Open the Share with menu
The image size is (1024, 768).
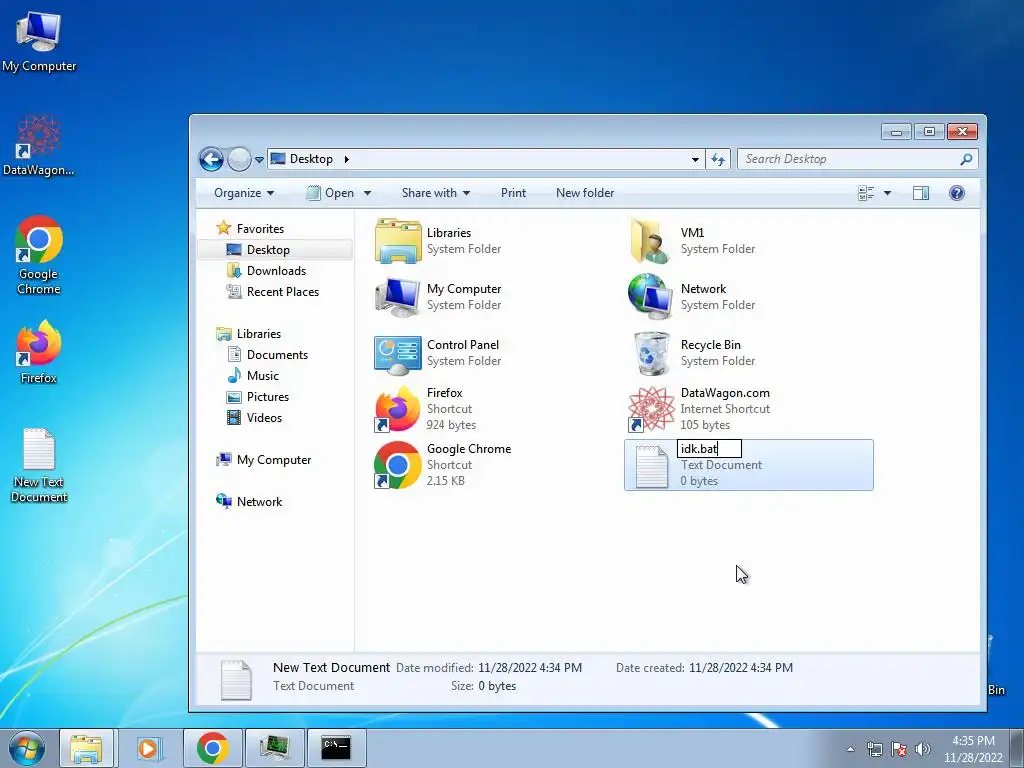point(436,193)
